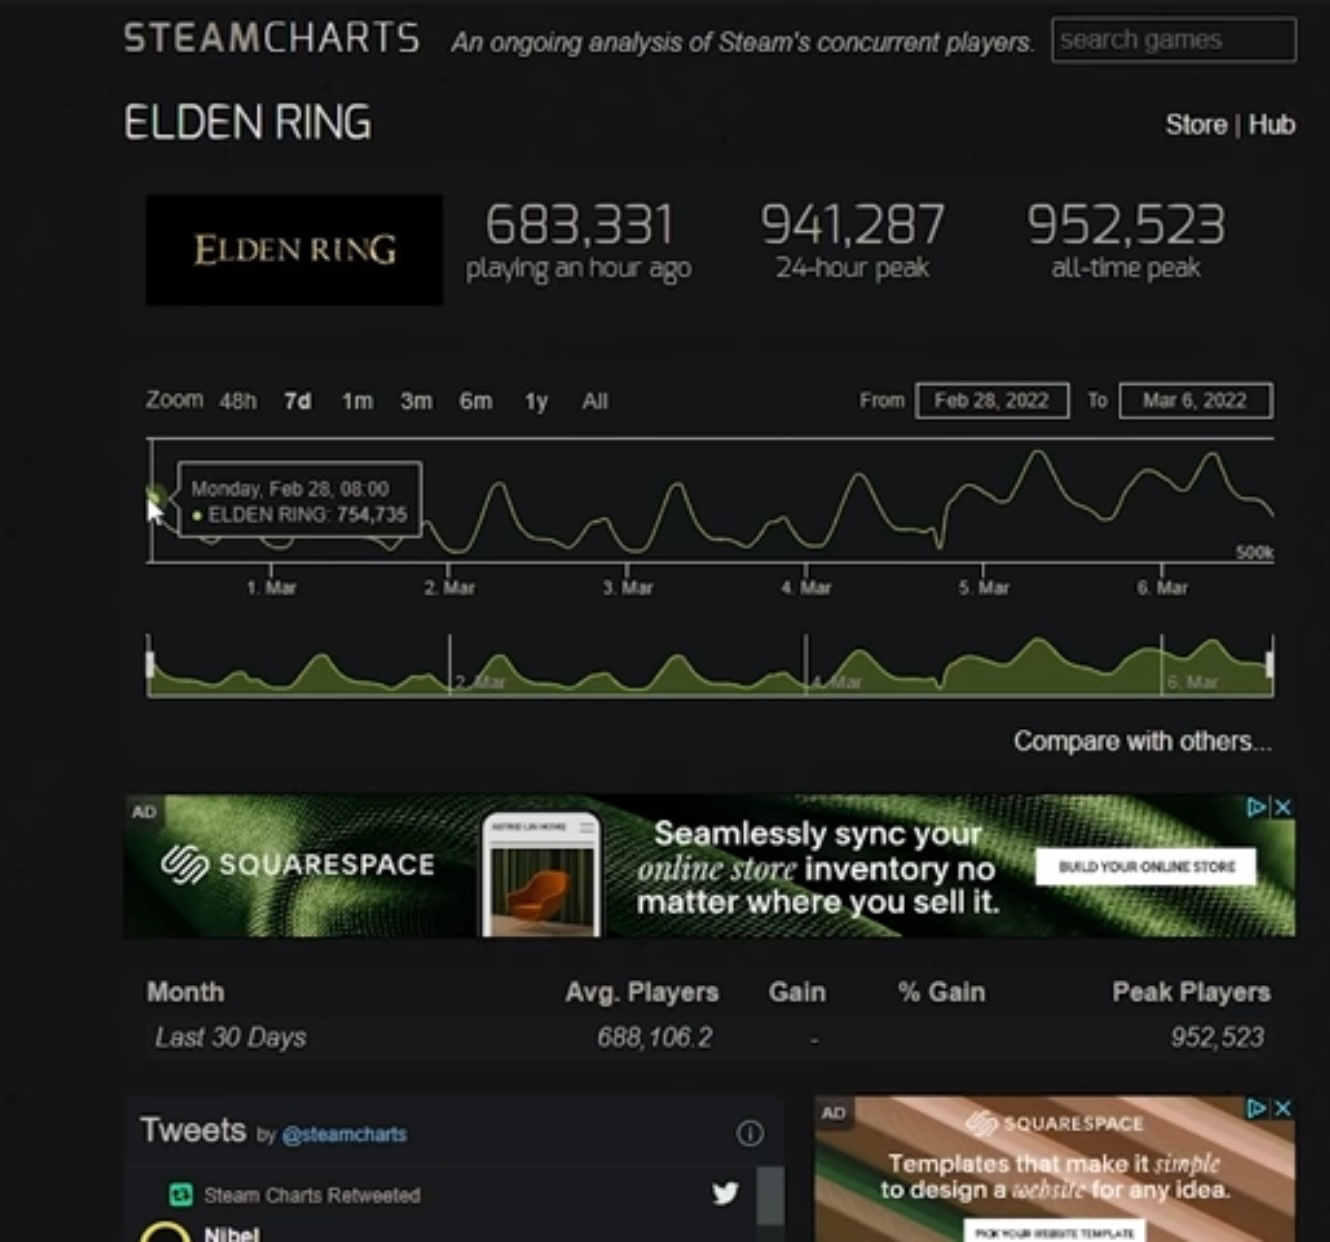Open the Nibel tweet author name
The image size is (1330, 1242).
pos(232,1233)
